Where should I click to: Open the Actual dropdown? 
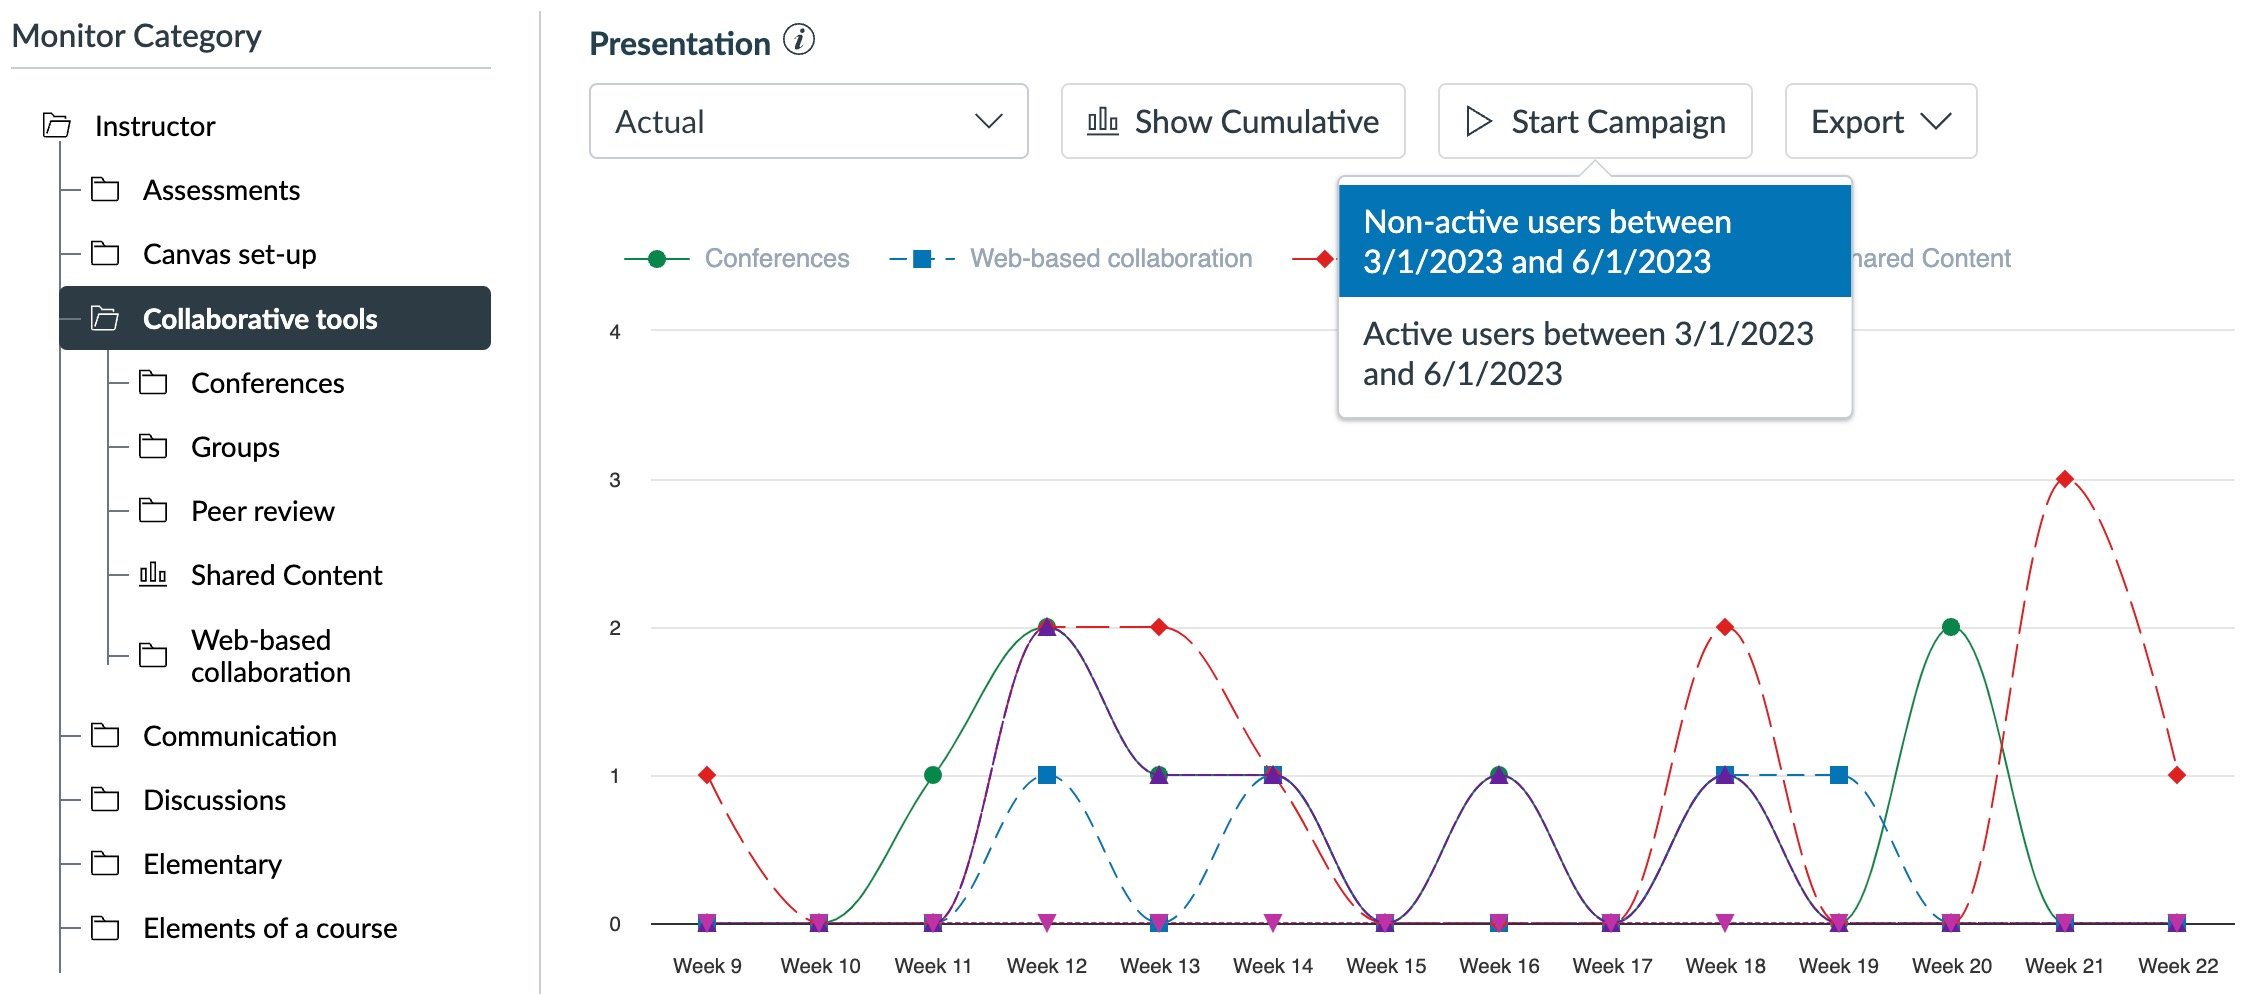(x=806, y=121)
